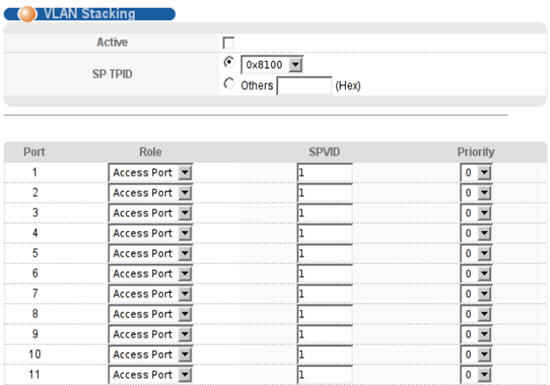
Task: Click the SPVID column header
Action: pos(324,152)
